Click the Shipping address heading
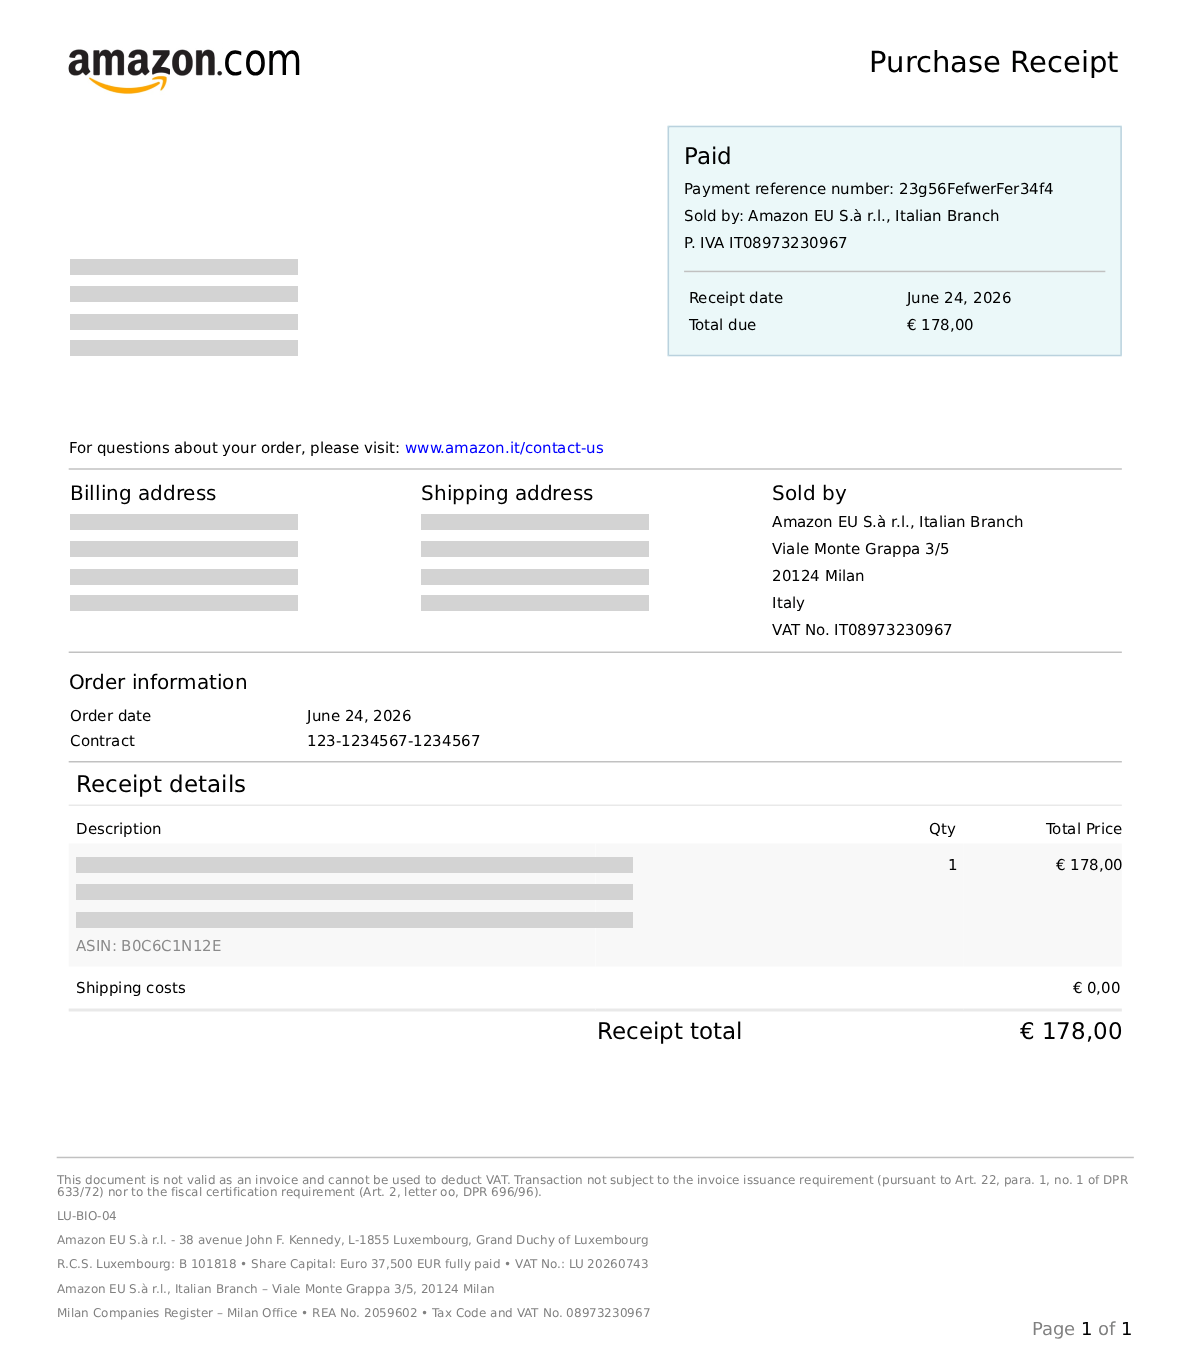The width and height of the screenshot is (1191, 1366). point(507,493)
